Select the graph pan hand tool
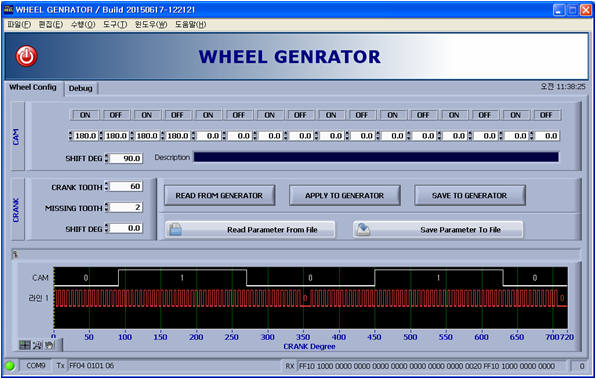The width and height of the screenshot is (596, 379). pos(49,345)
